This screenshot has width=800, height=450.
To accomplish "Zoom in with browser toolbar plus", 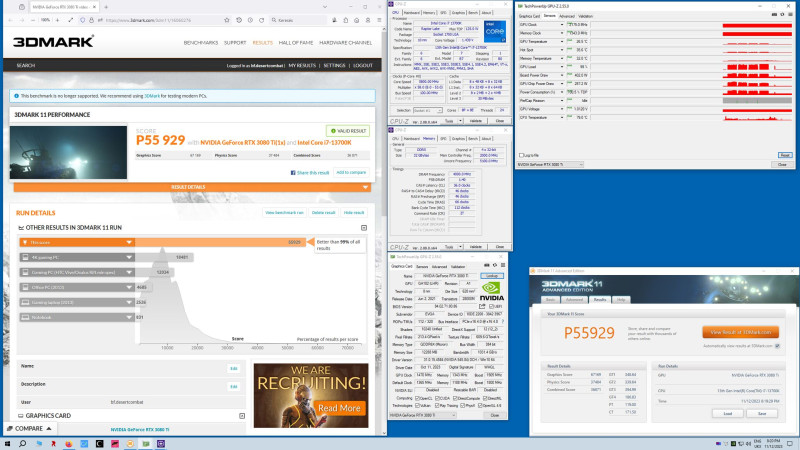I will 57,20.
